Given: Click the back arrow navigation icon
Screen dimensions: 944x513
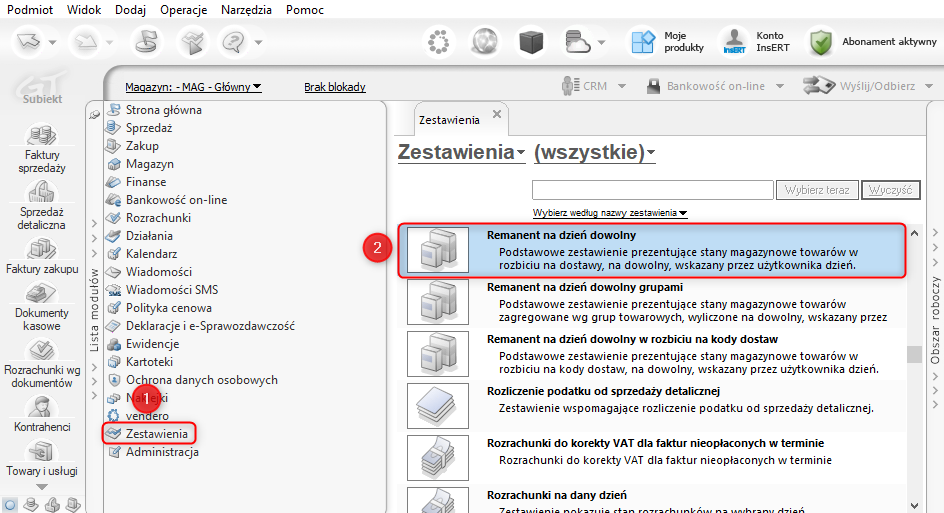Looking at the screenshot, I should (28, 42).
